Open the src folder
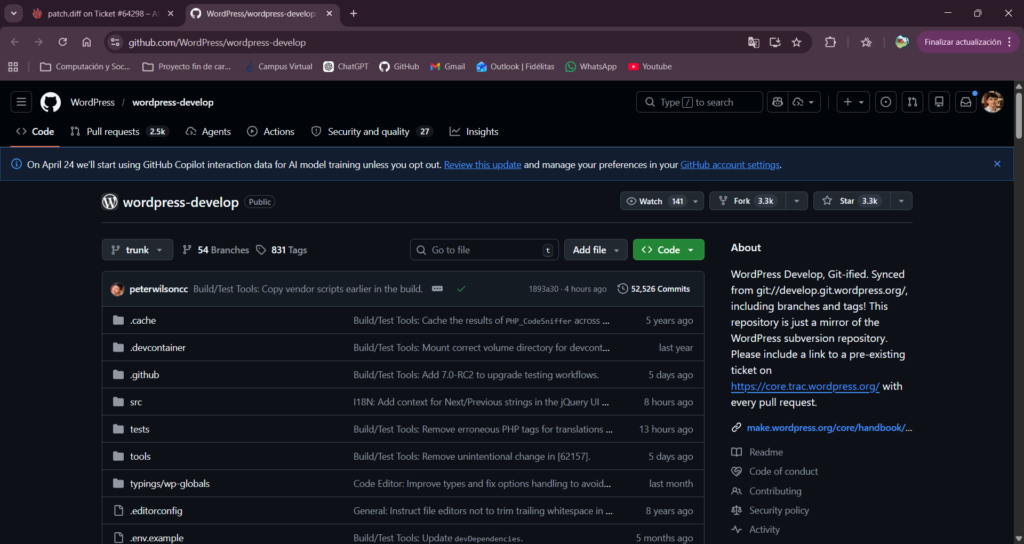The height and width of the screenshot is (544, 1024). pos(136,402)
